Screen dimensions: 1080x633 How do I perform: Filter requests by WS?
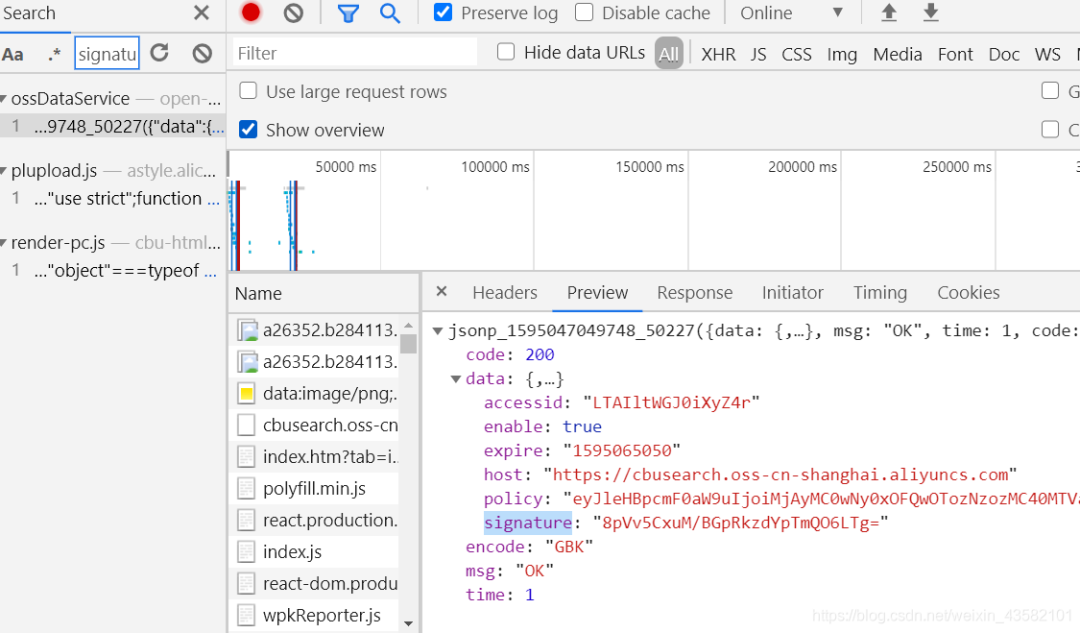1047,54
